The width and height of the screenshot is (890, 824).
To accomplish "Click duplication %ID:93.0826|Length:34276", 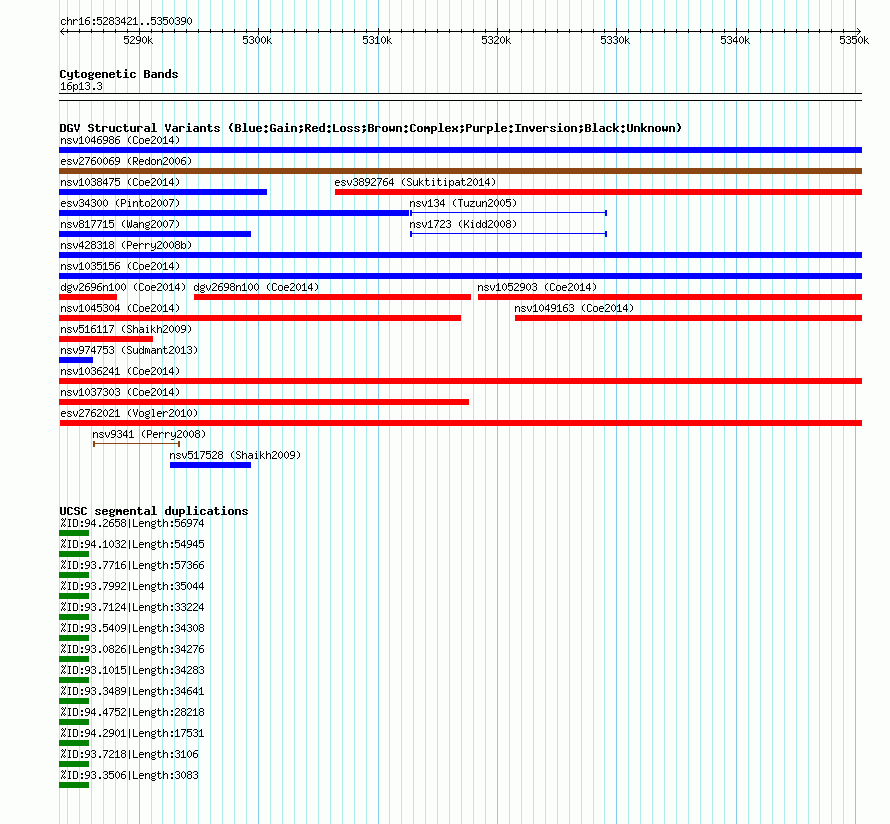I will (x=132, y=649).
